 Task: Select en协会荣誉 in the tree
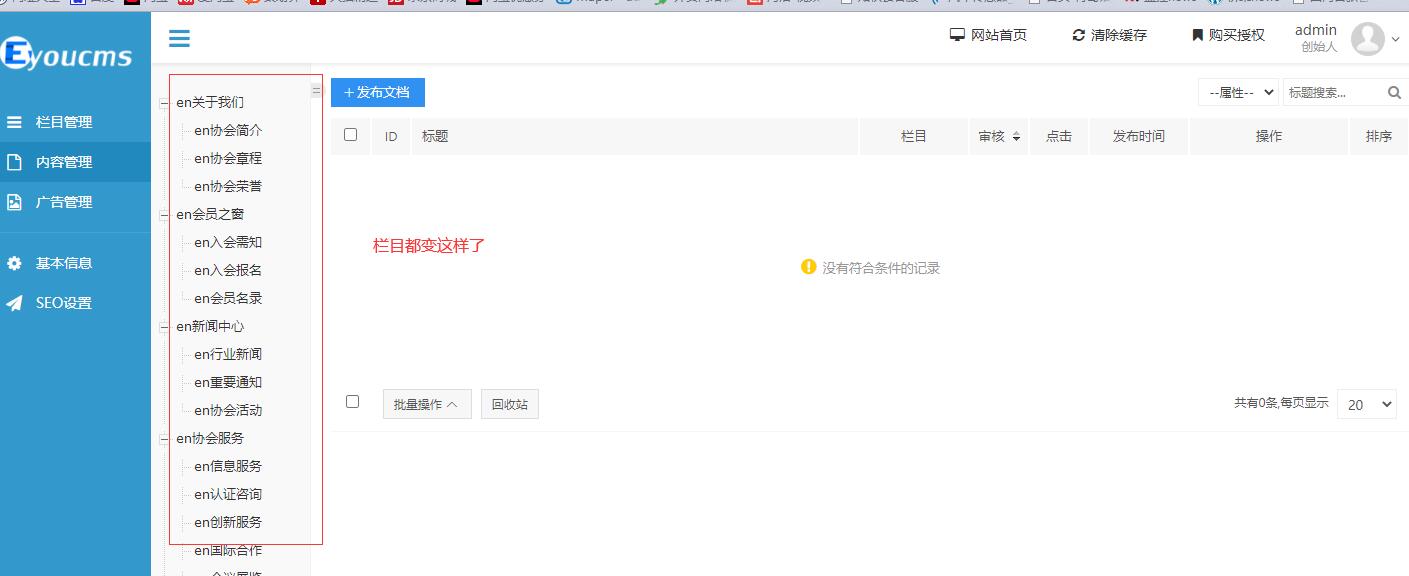tap(228, 186)
